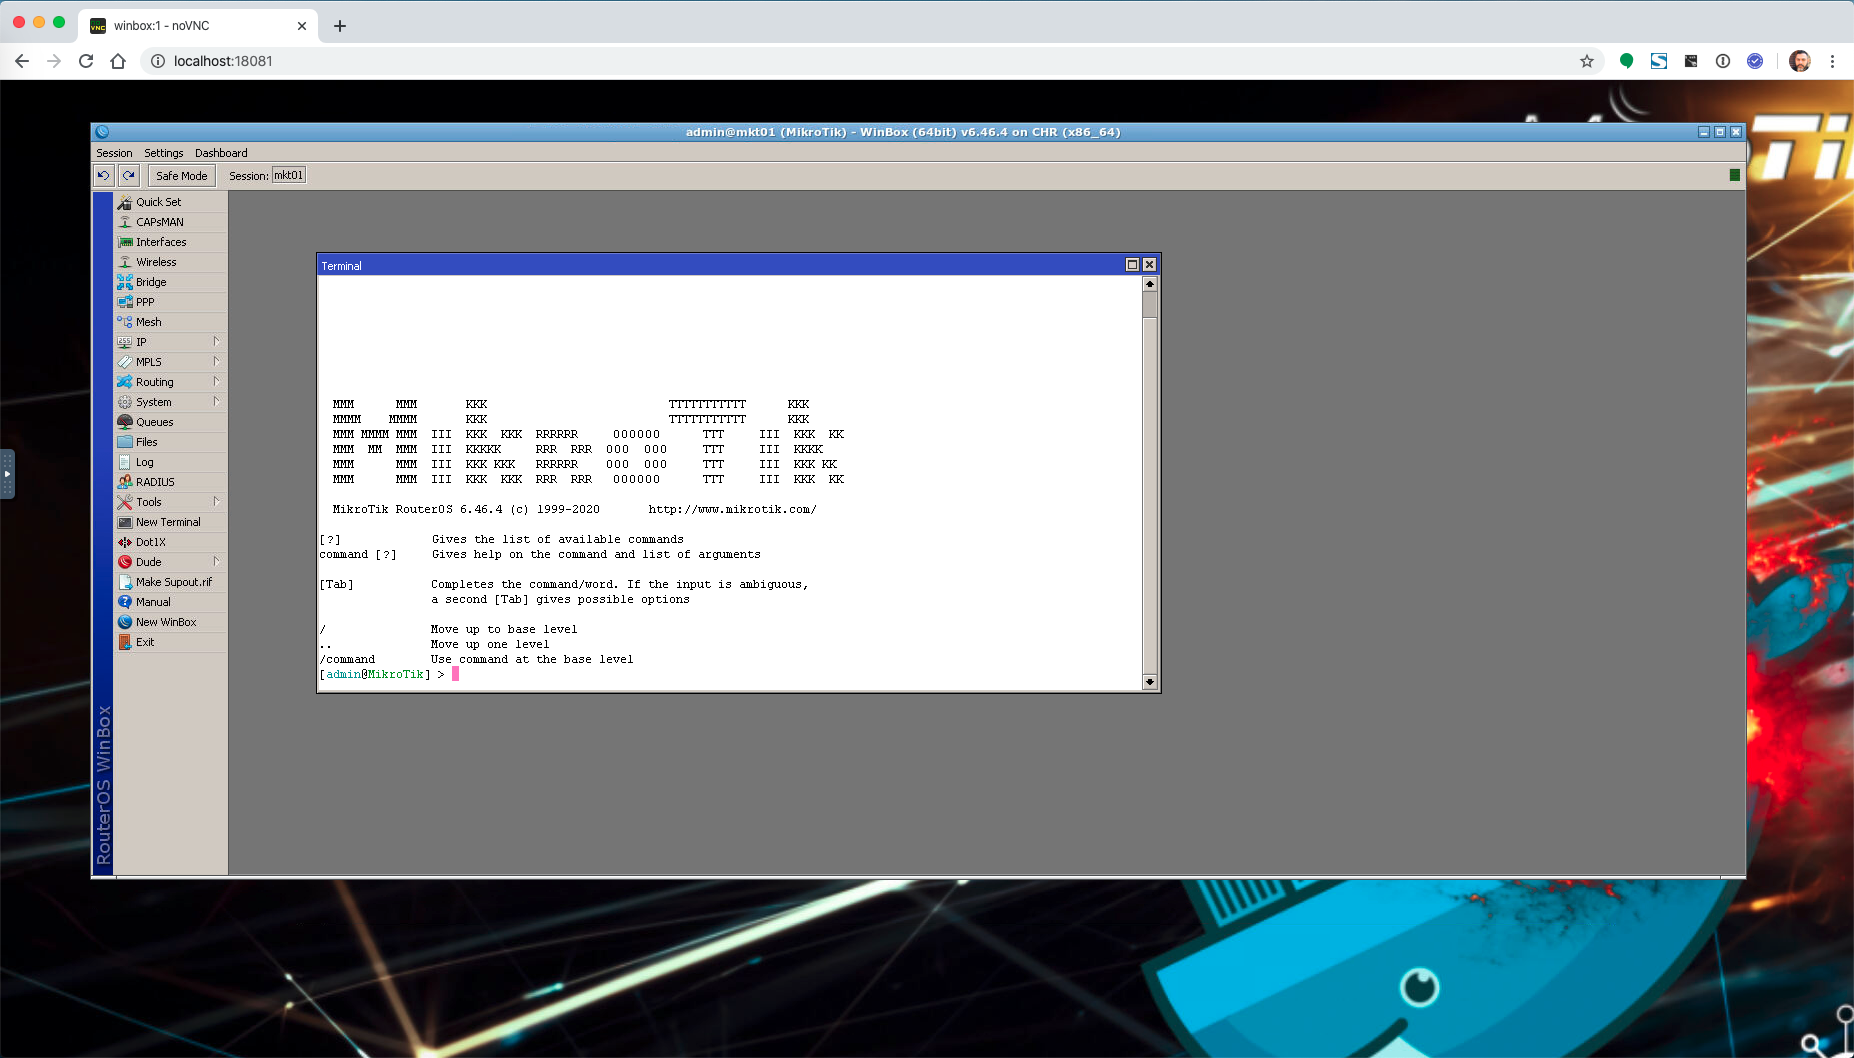
Task: Toggle Safe Mode
Action: click(182, 175)
